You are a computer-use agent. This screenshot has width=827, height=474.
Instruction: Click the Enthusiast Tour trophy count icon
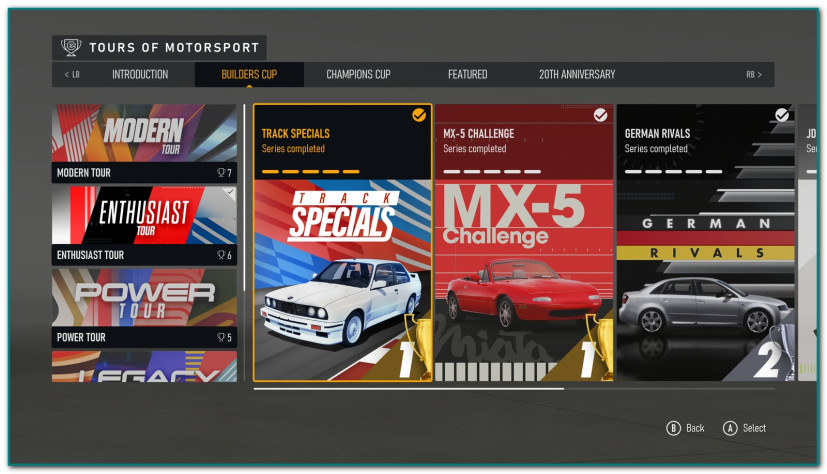(x=221, y=255)
